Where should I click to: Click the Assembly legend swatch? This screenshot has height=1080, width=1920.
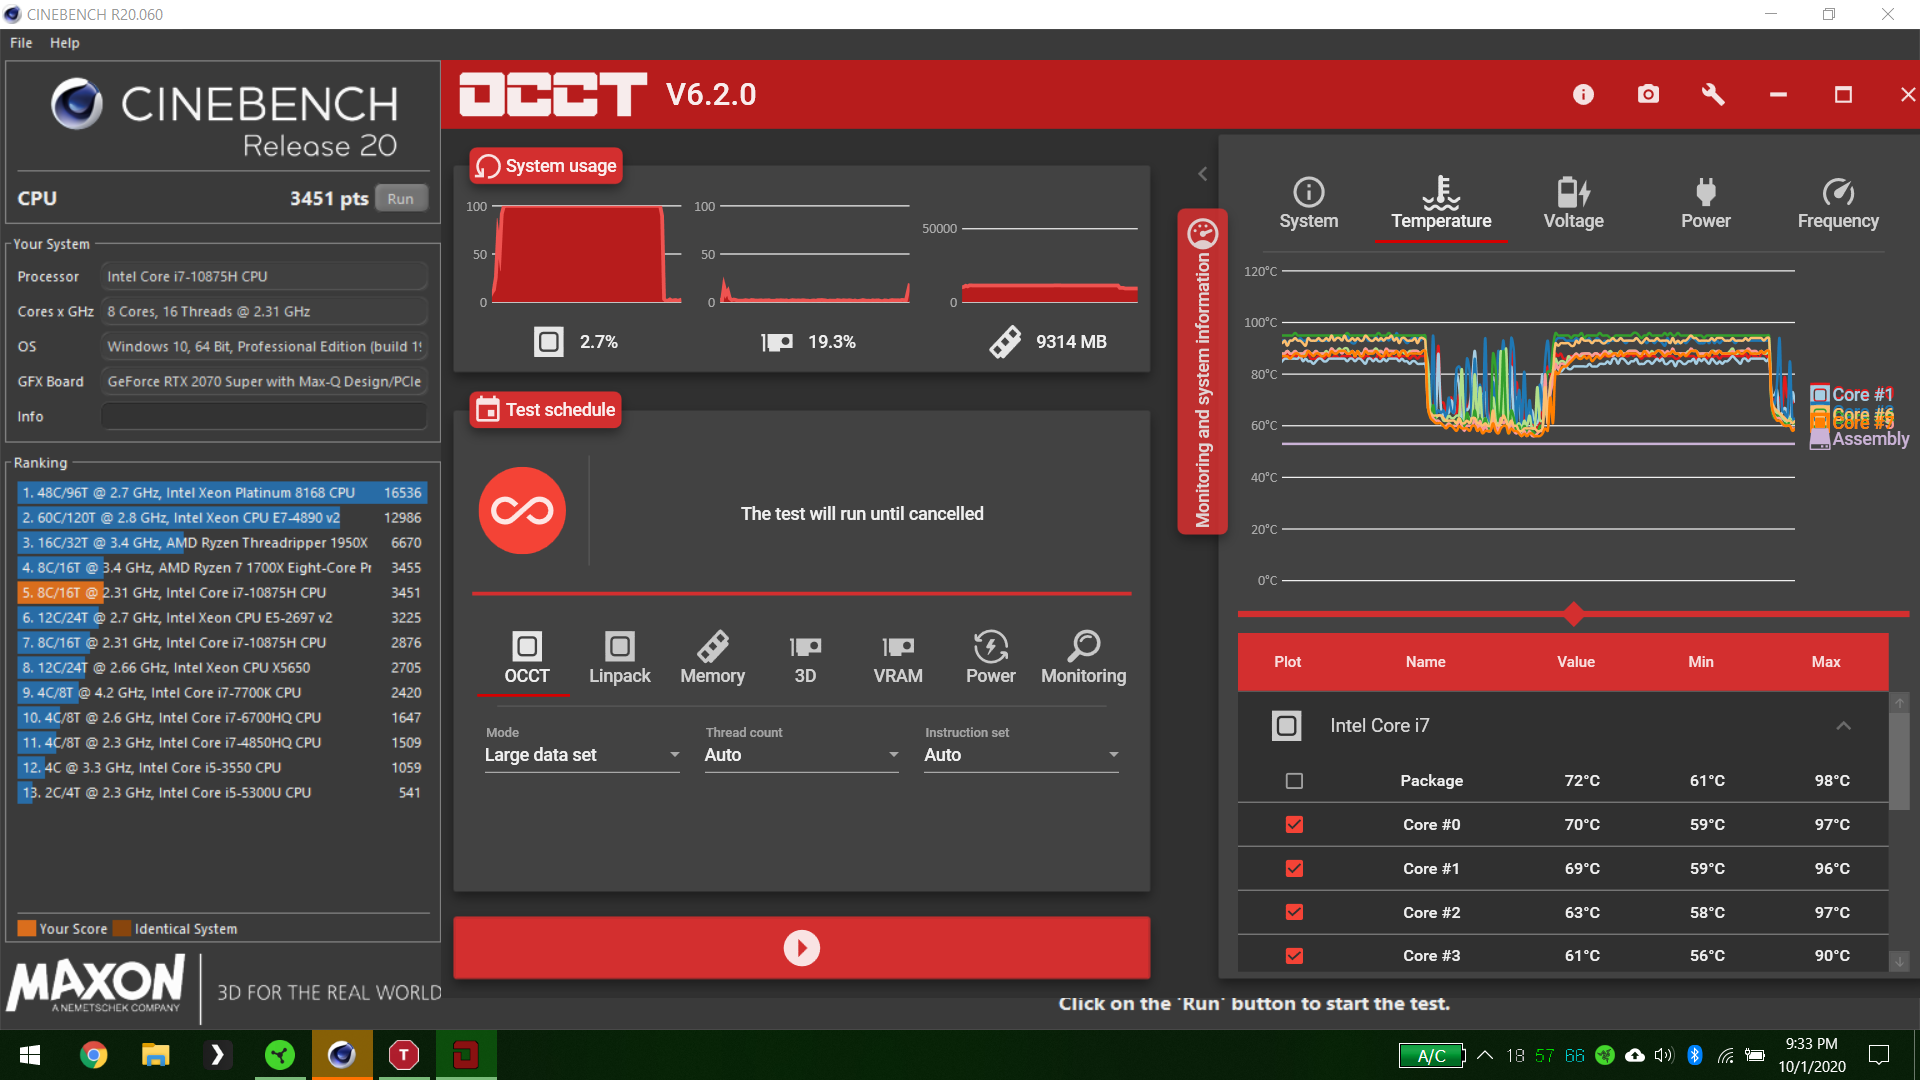(1820, 439)
